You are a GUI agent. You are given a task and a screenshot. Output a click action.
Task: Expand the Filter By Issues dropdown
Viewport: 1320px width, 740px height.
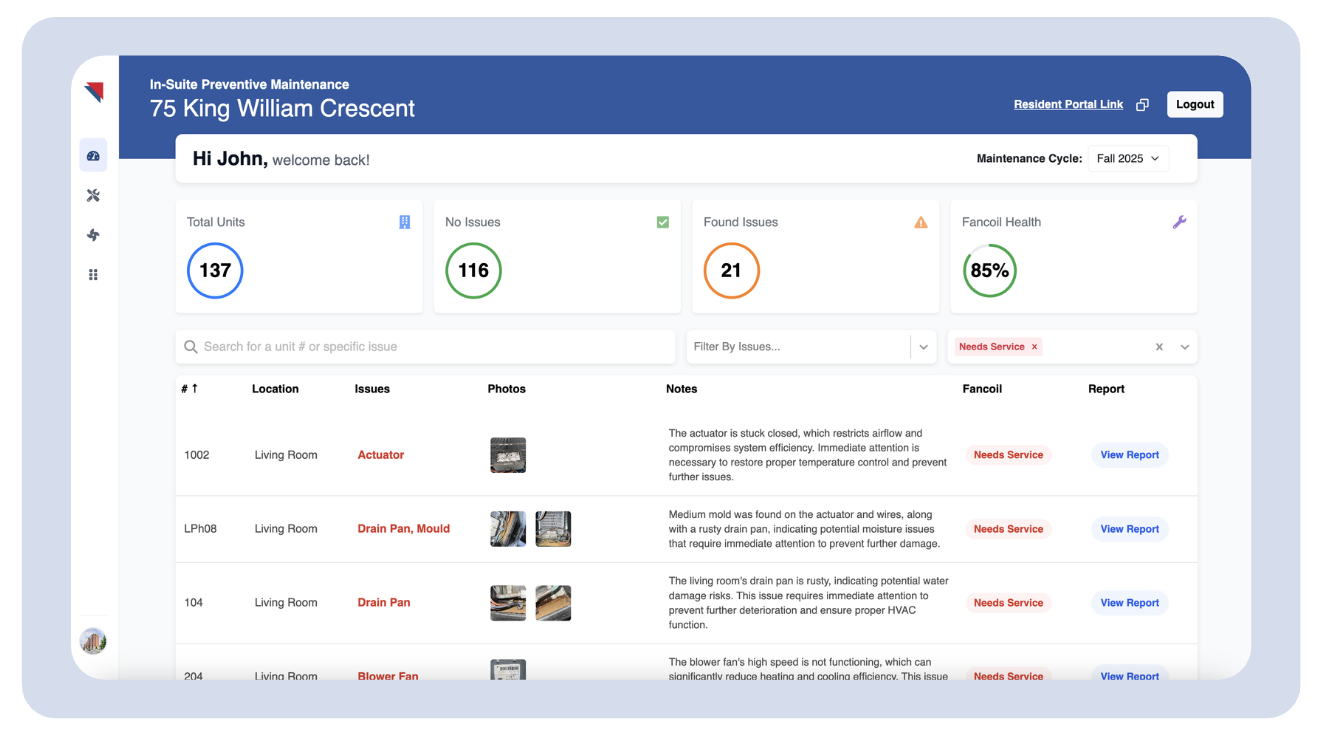click(922, 346)
